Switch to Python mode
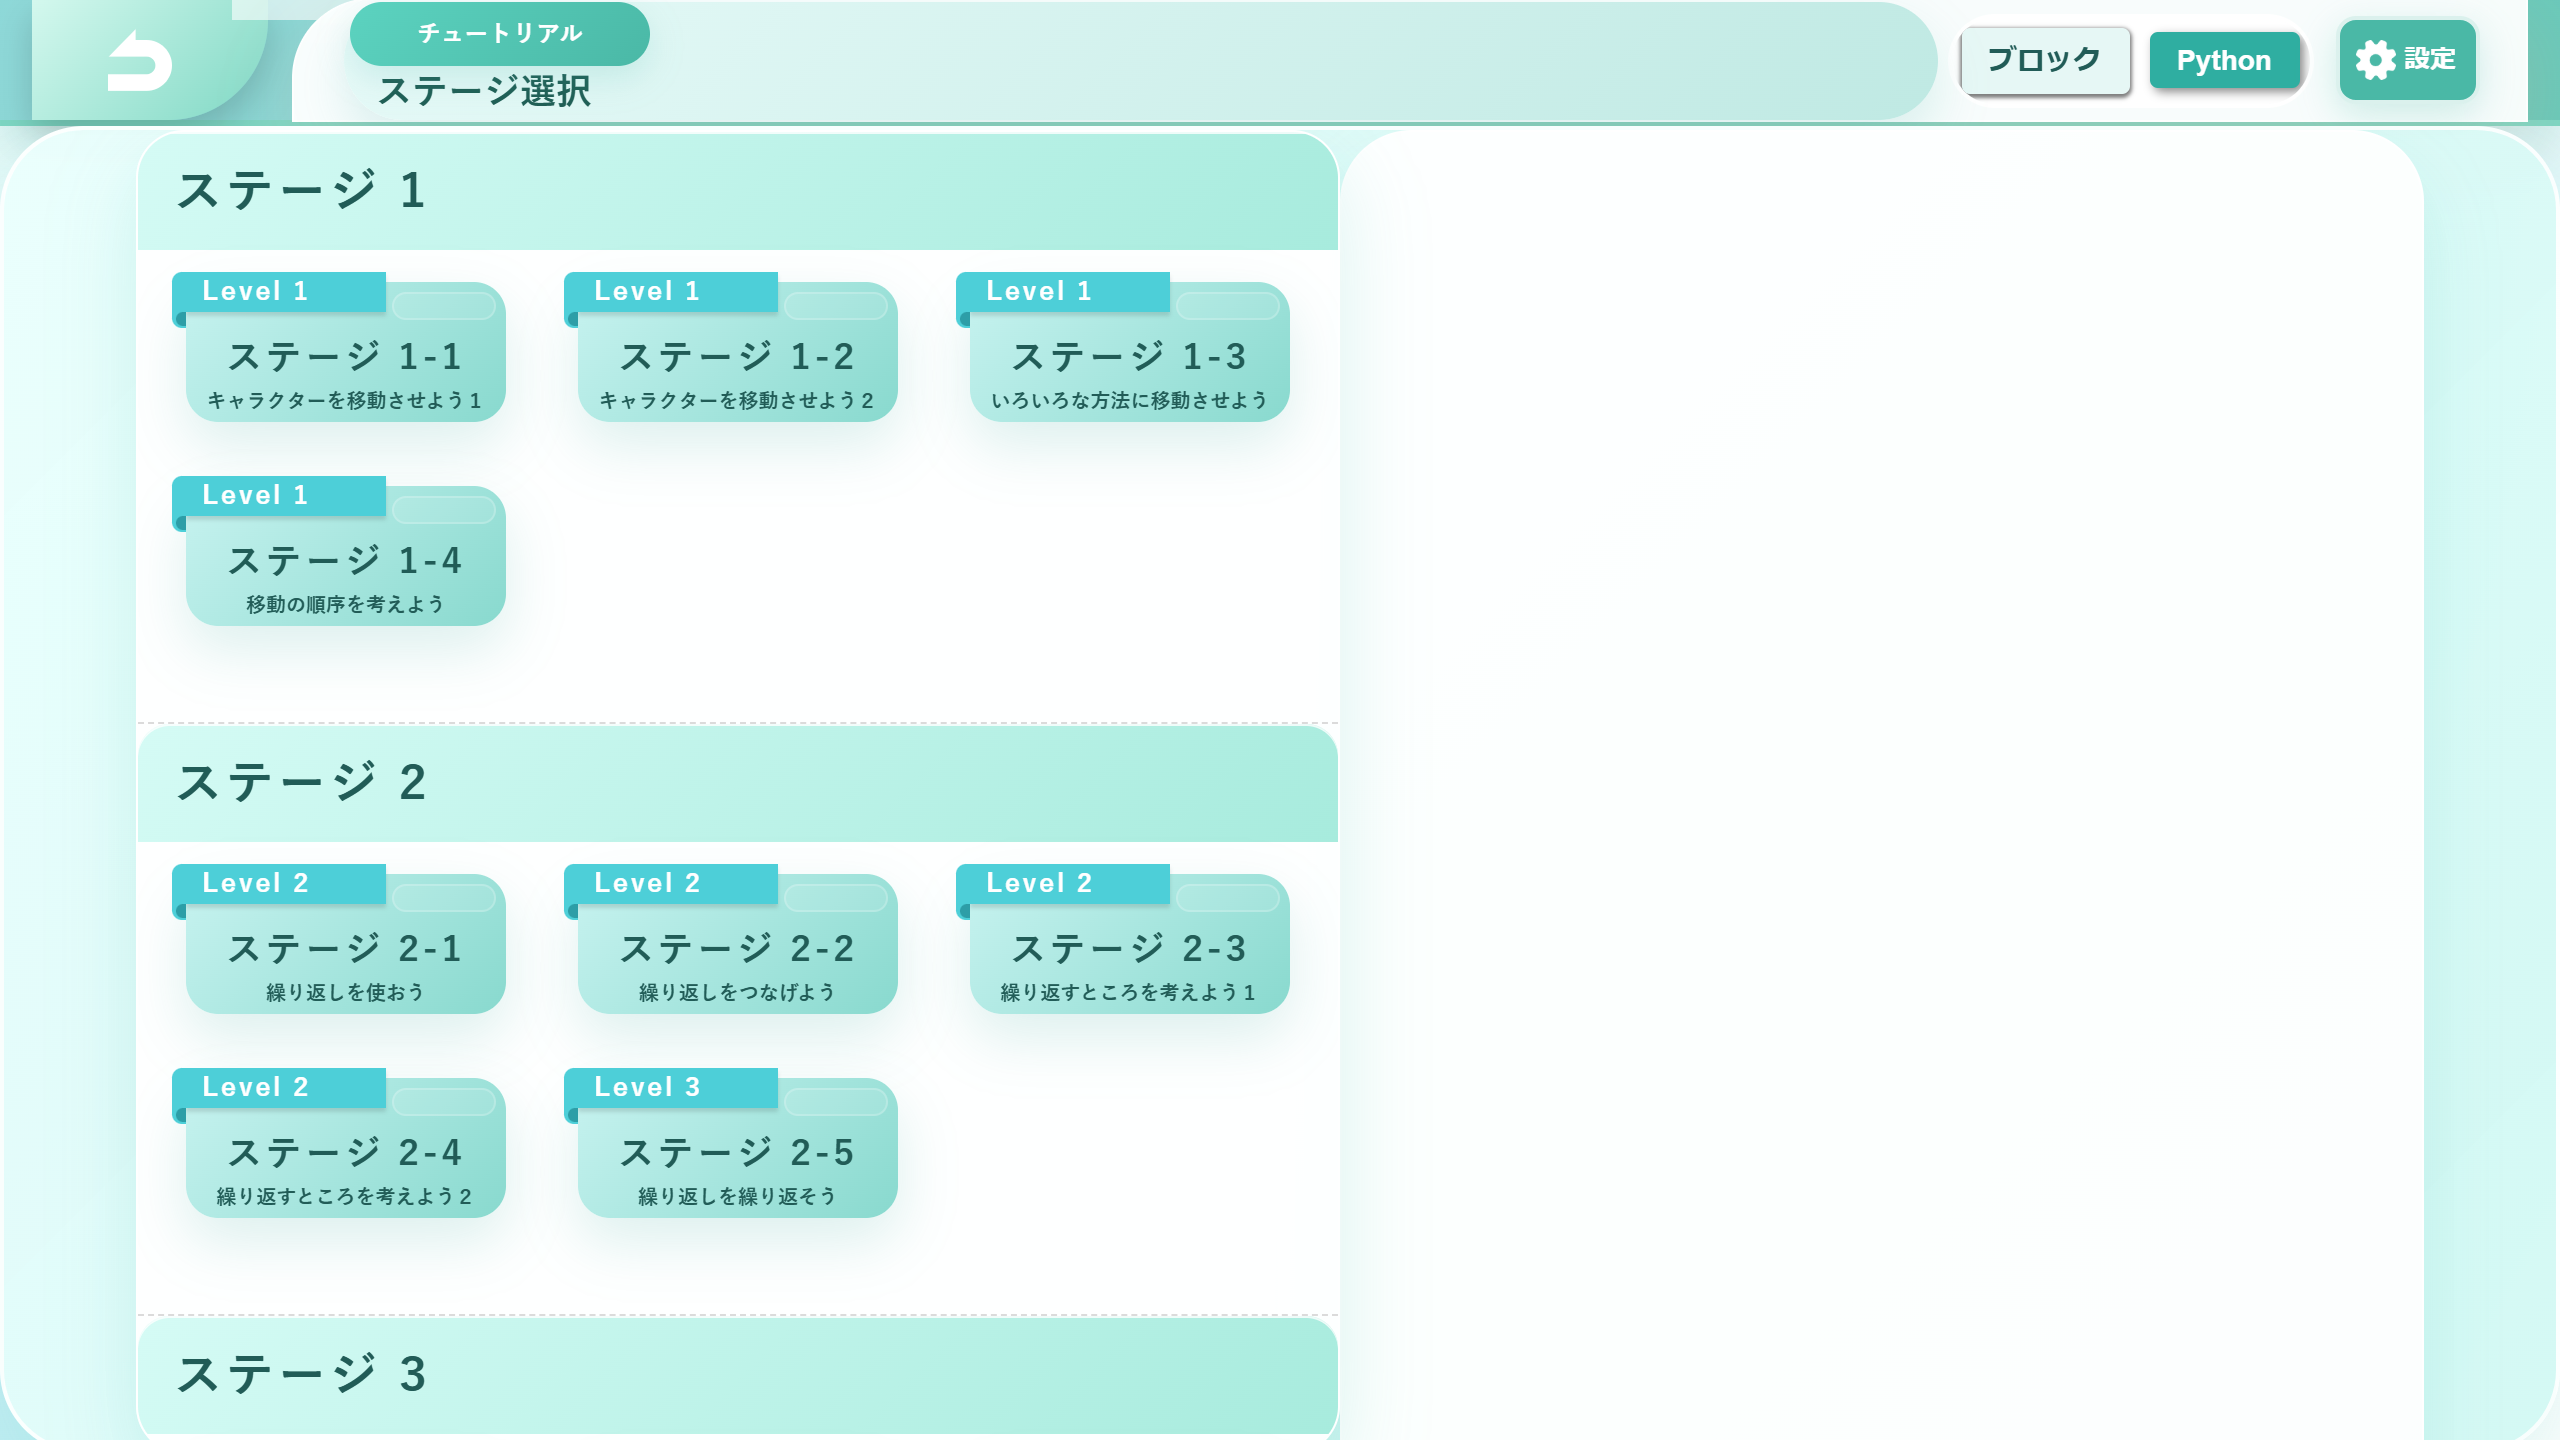This screenshot has height=1440, width=2560. click(x=2224, y=61)
